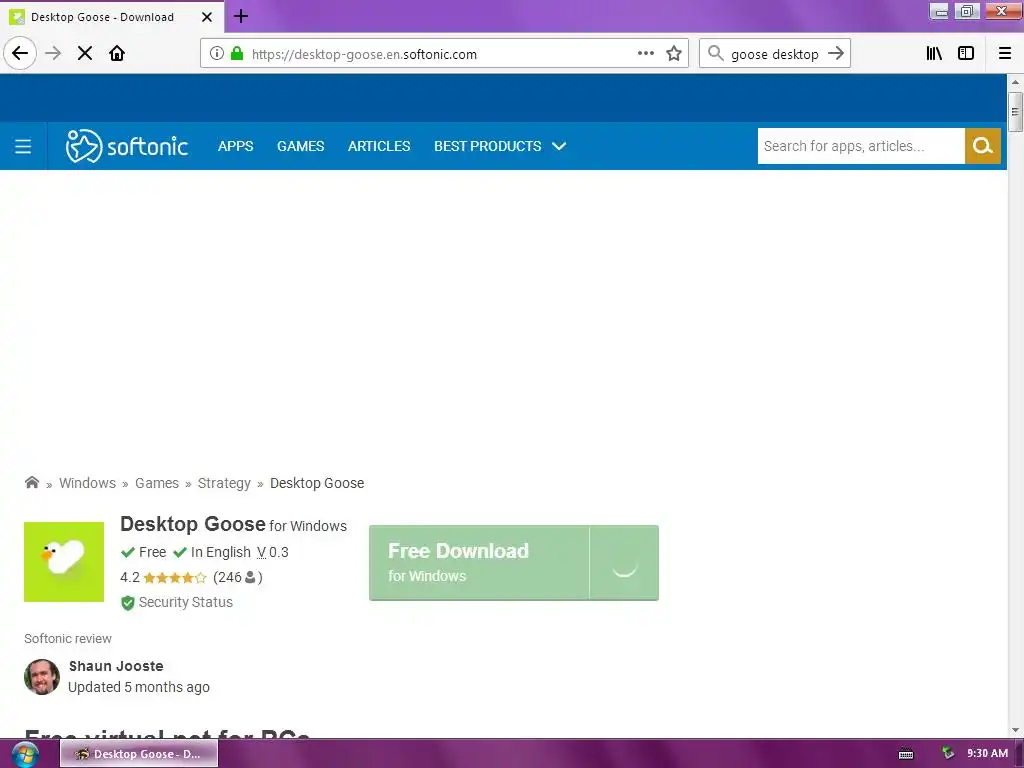Open Shaun Jooste author name link
Viewport: 1024px width, 768px height.
coord(116,666)
